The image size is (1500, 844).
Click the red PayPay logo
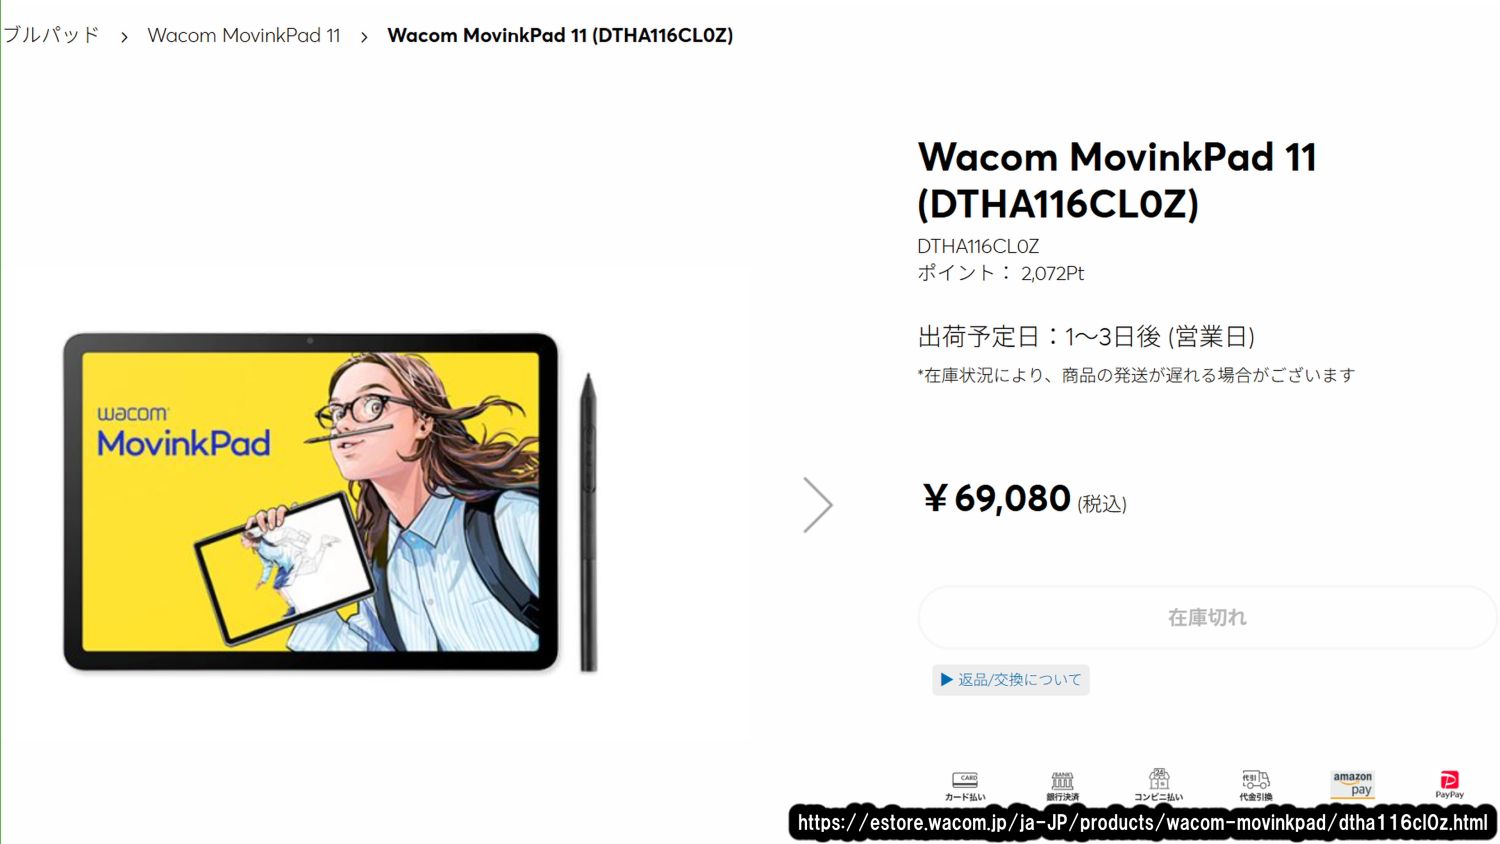tap(1449, 780)
